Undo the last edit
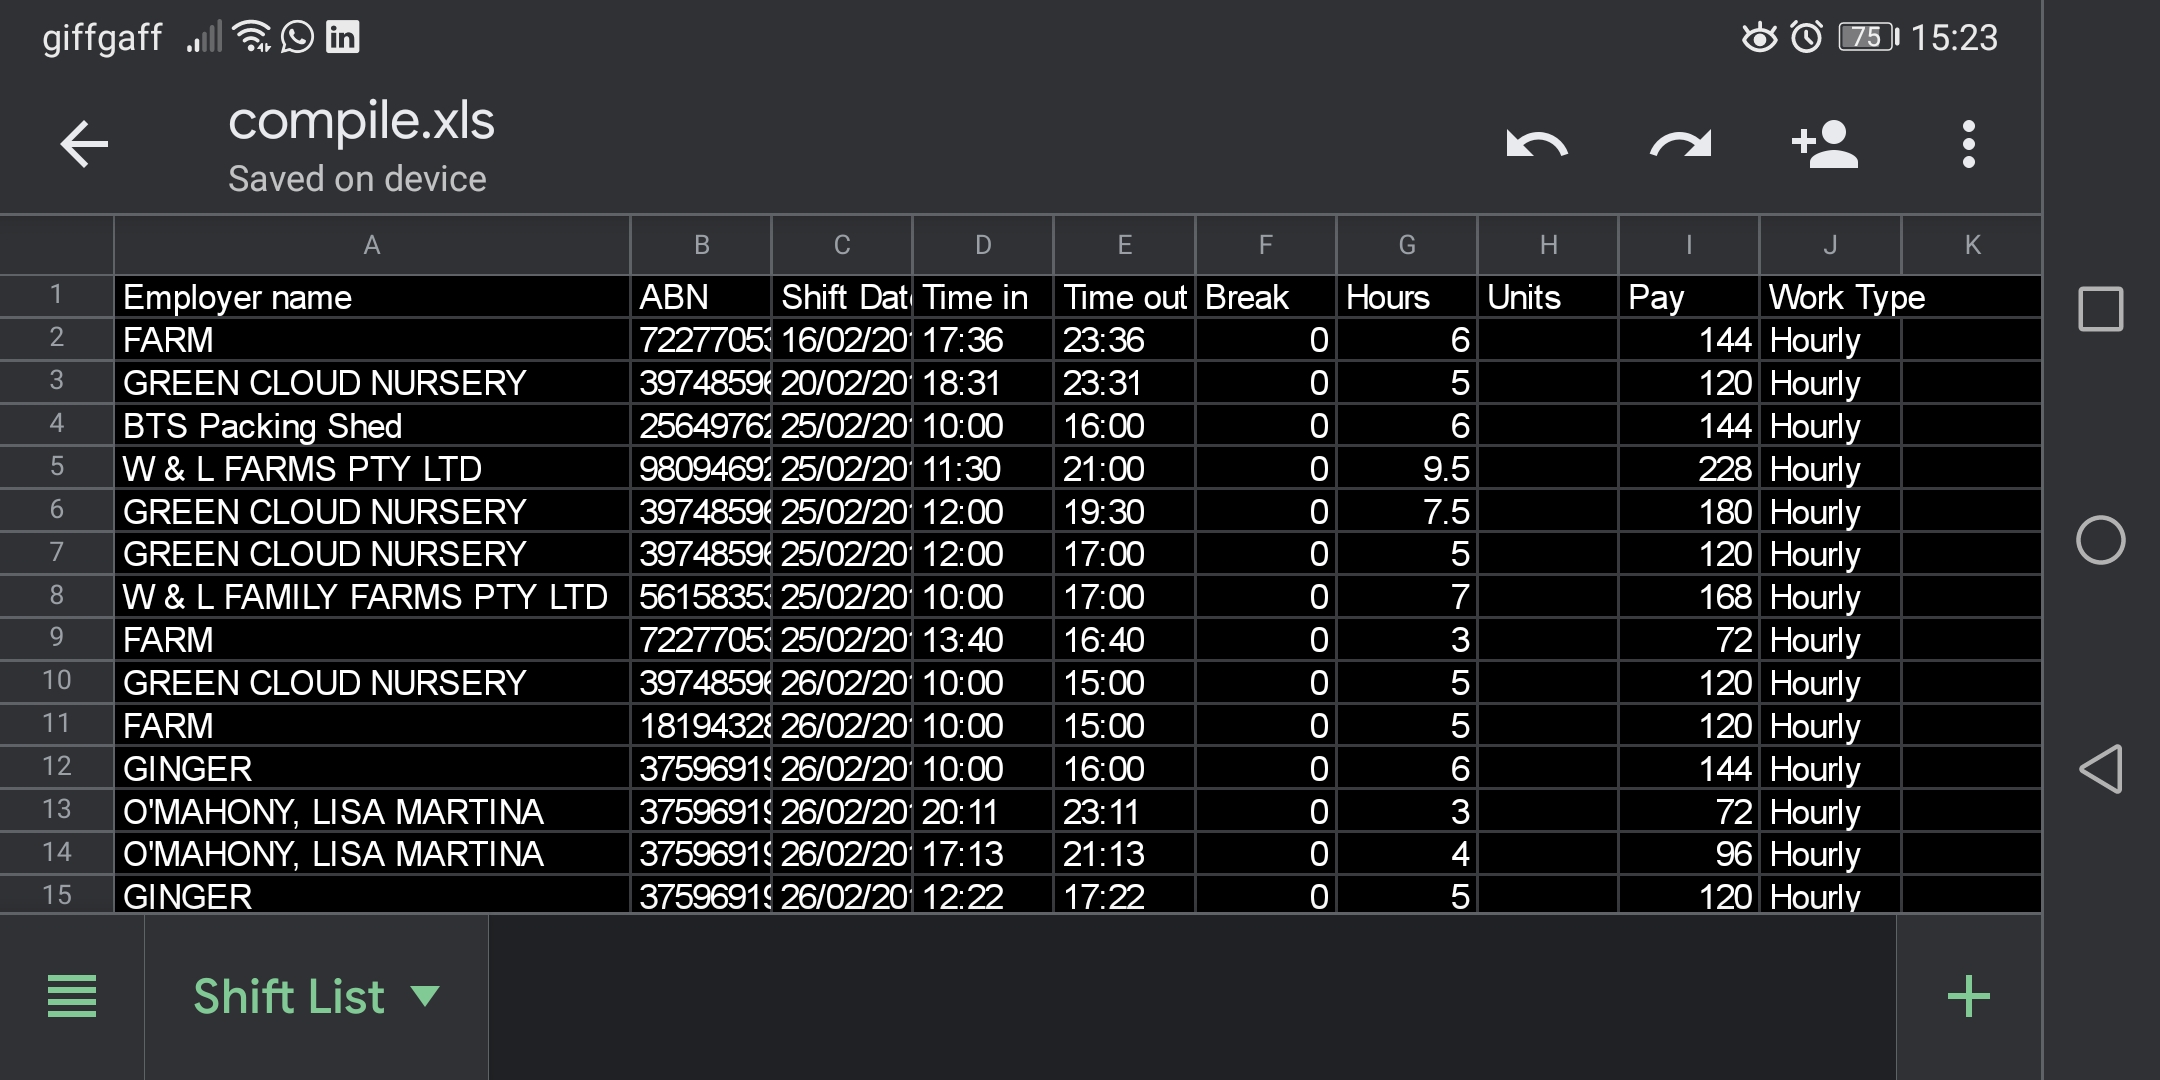The width and height of the screenshot is (2160, 1080). (1537, 145)
